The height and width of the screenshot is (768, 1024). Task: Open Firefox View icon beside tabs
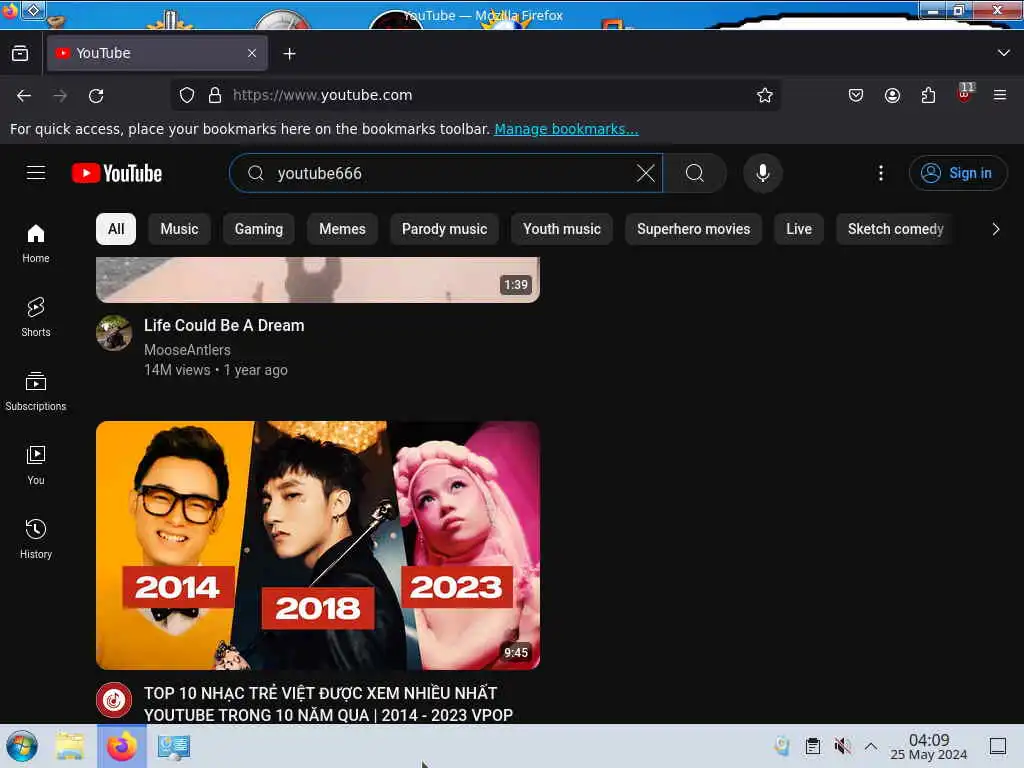point(20,54)
